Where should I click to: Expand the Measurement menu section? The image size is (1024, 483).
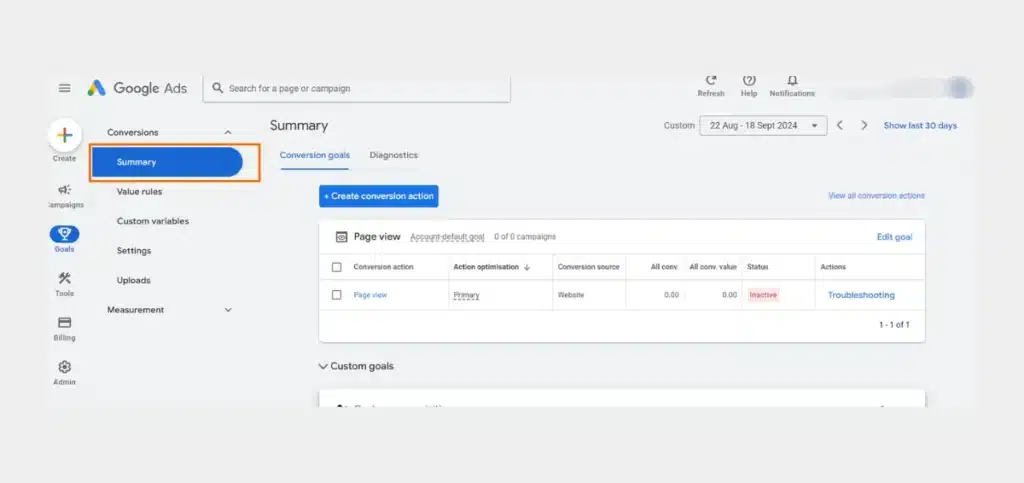[228, 310]
